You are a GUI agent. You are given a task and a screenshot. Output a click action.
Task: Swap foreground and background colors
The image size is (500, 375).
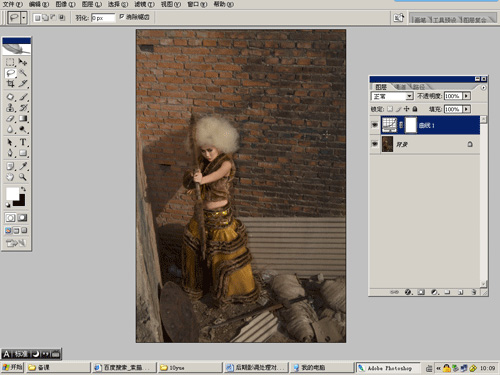pos(23,189)
